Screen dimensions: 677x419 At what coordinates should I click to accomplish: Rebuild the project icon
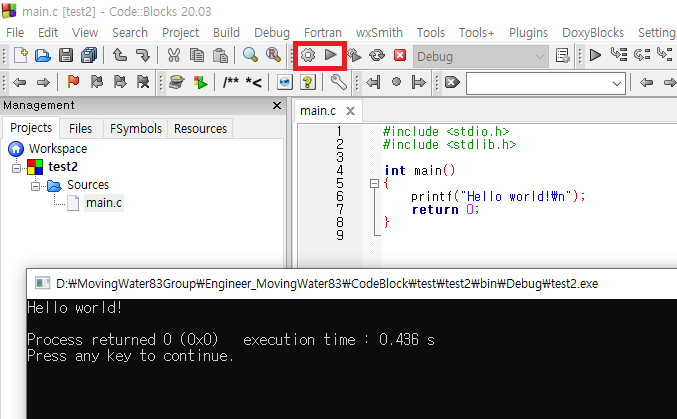click(x=377, y=55)
